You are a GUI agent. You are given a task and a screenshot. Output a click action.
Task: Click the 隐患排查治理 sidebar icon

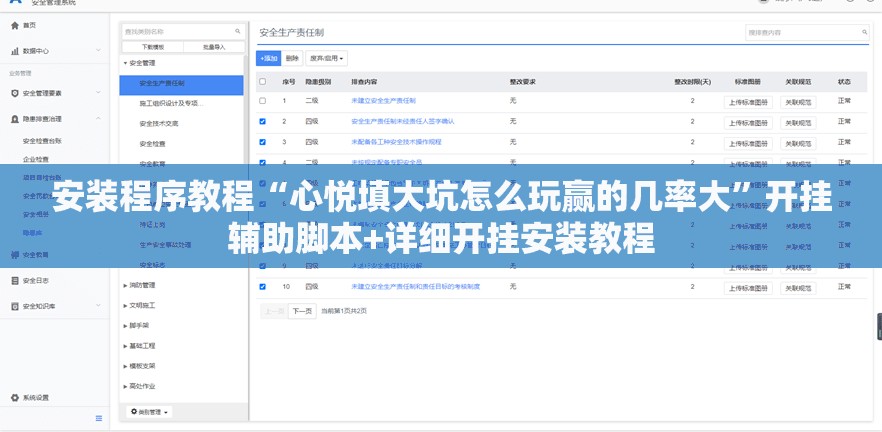click(15, 119)
